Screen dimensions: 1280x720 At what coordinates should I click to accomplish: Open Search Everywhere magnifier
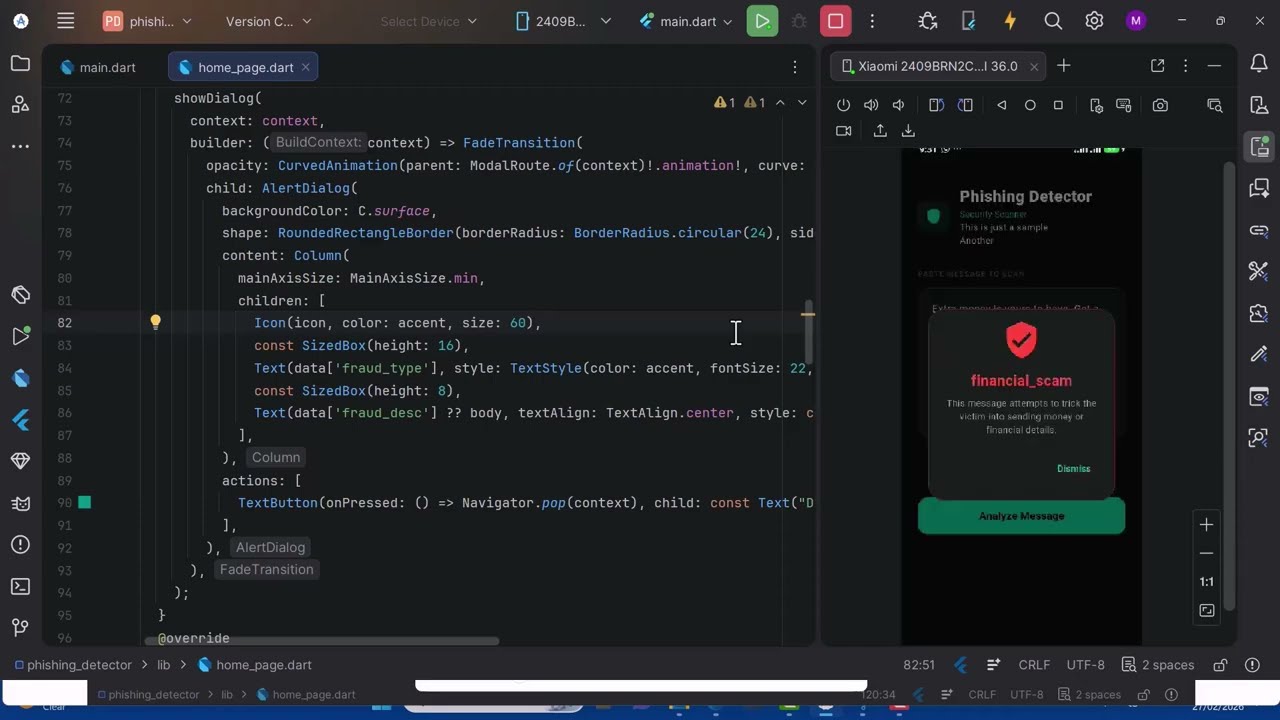1053,21
